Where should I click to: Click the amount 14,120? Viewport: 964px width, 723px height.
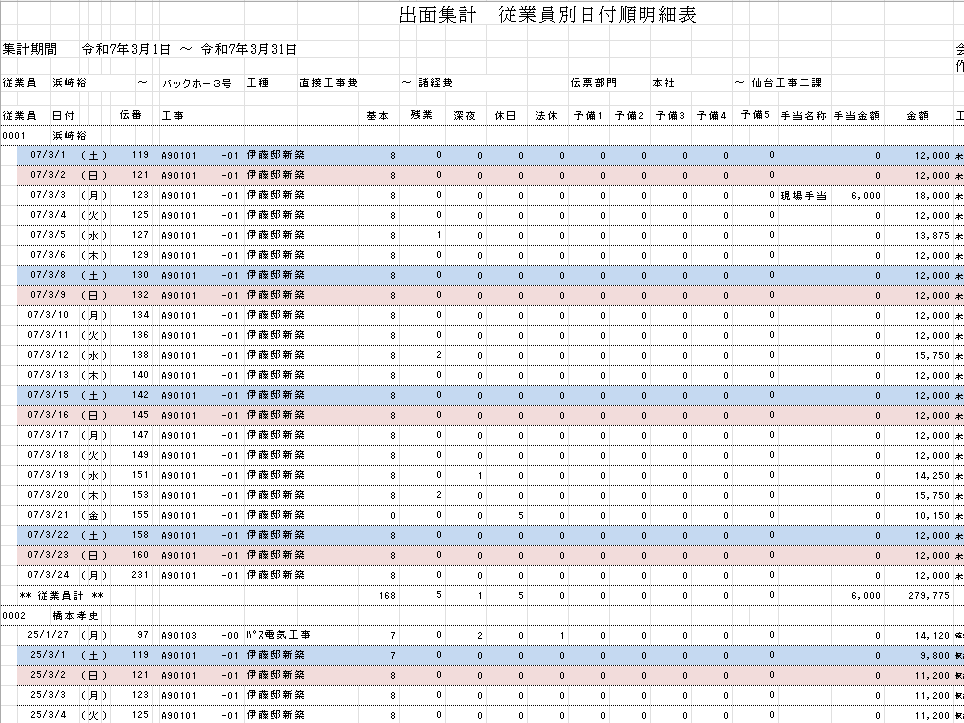point(932,635)
